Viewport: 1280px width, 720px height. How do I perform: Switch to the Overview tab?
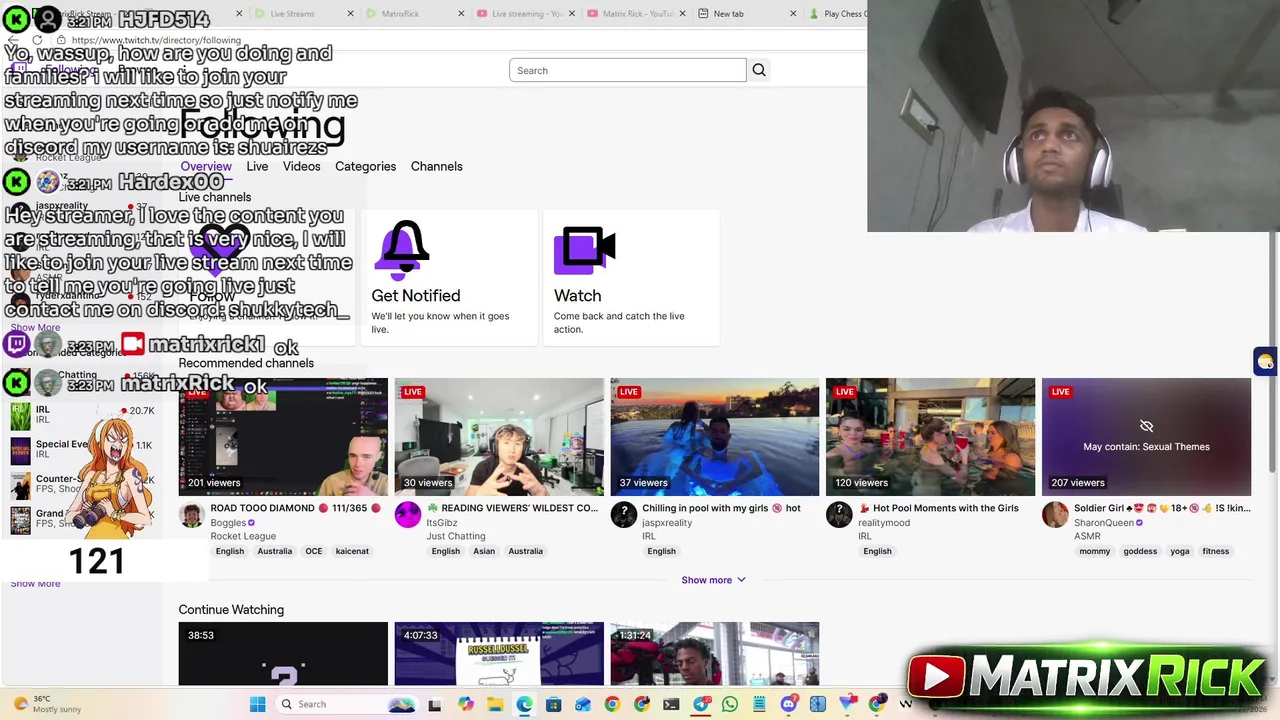[206, 166]
